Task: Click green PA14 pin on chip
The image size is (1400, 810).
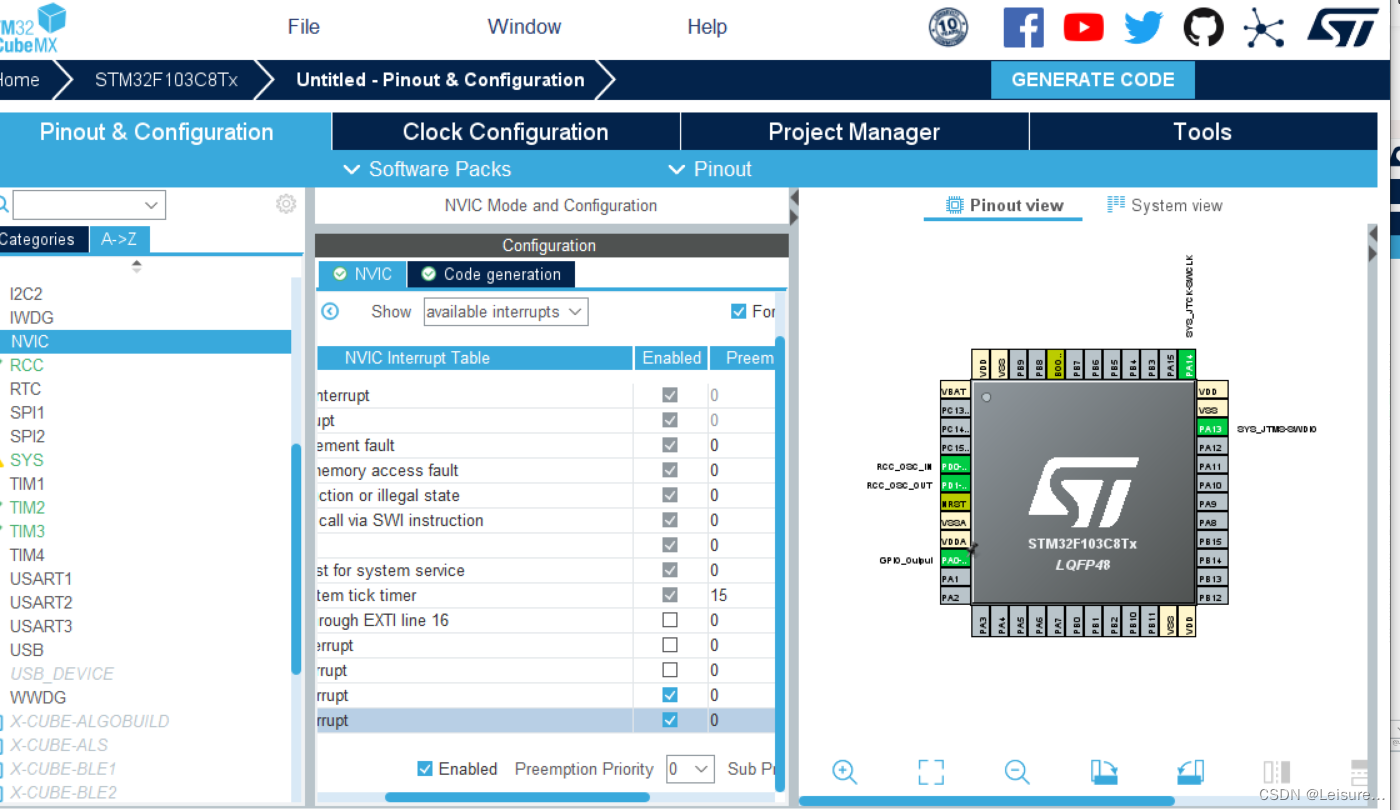Action: pyautogui.click(x=1188, y=364)
